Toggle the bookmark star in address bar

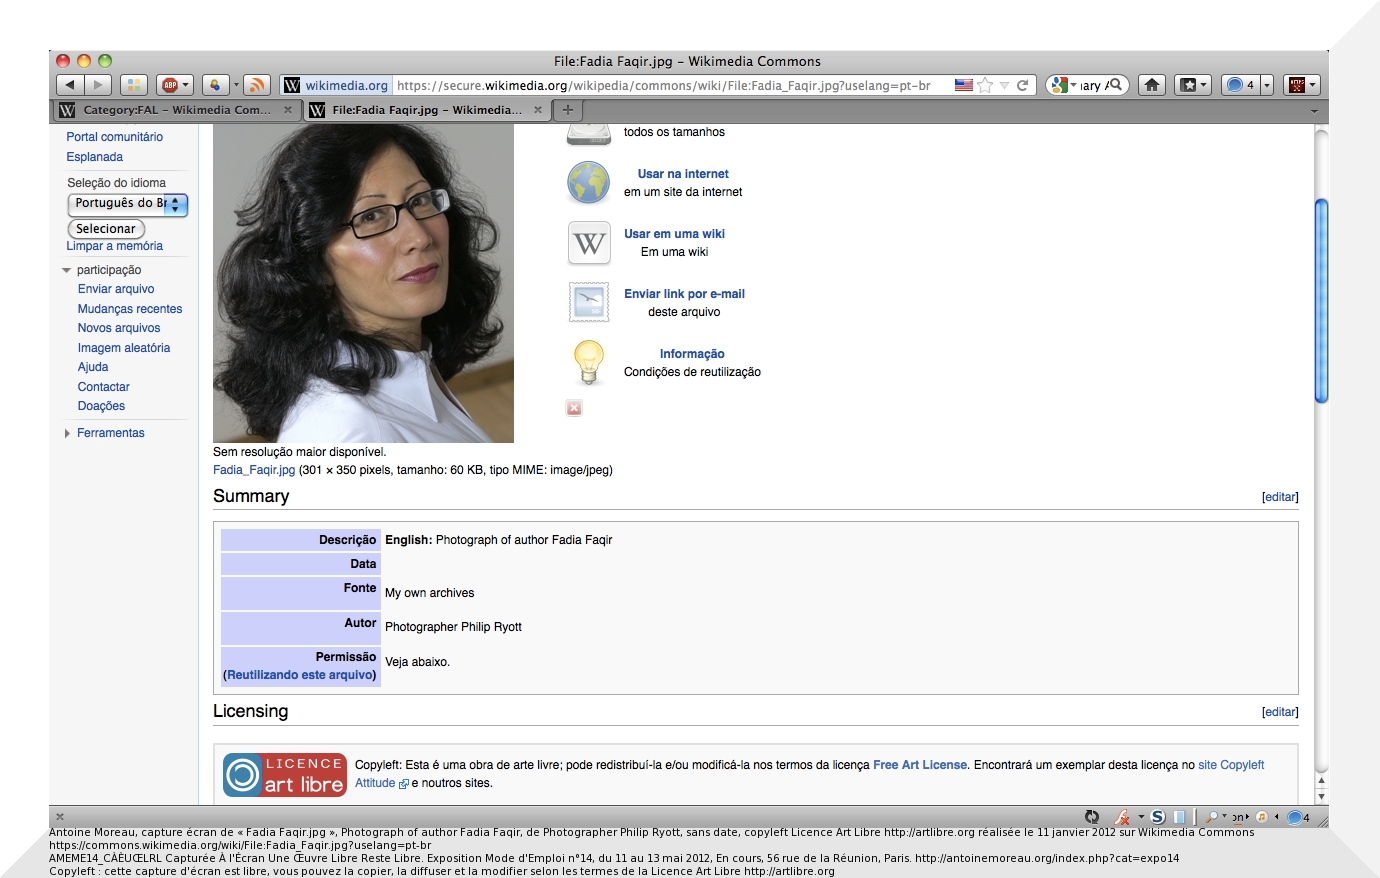coord(985,85)
